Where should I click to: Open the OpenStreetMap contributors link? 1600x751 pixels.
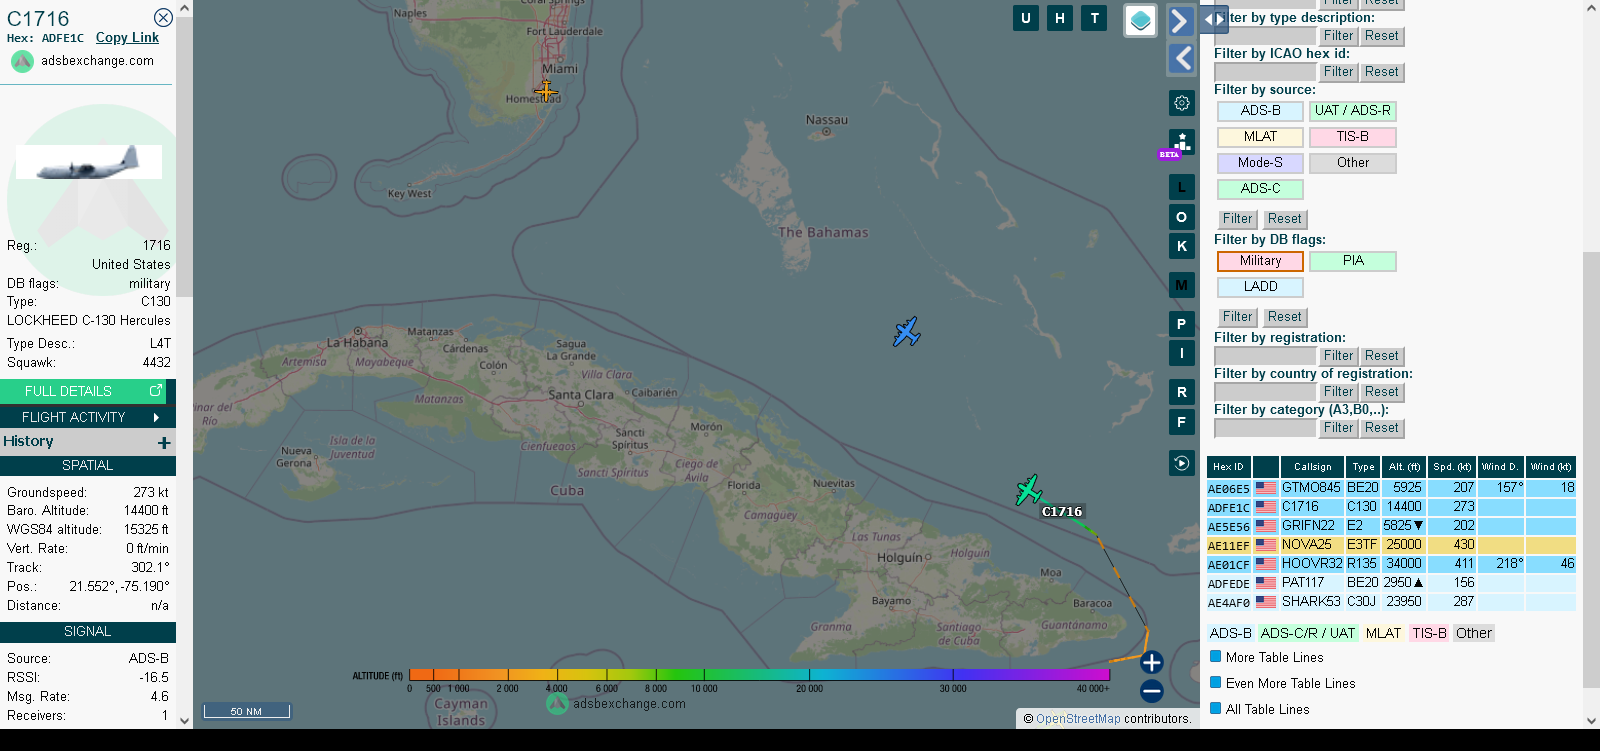click(1078, 719)
